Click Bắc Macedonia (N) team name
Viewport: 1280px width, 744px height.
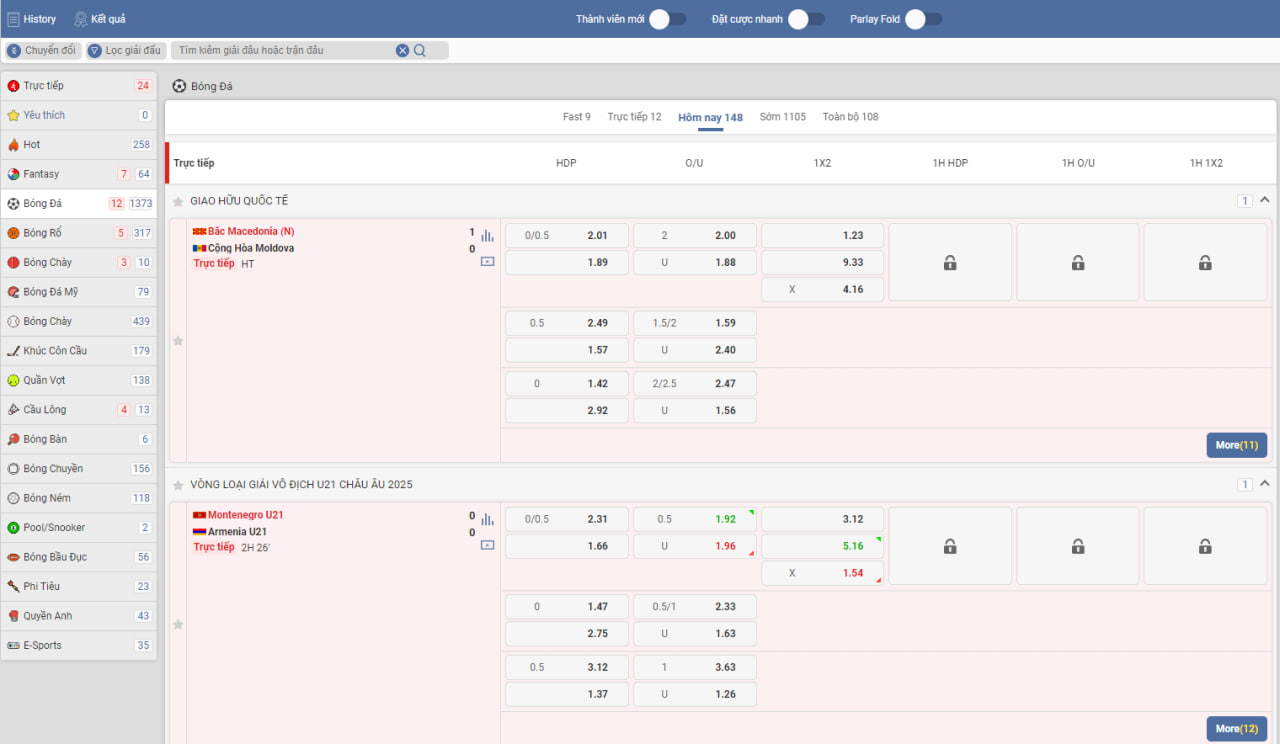(251, 231)
